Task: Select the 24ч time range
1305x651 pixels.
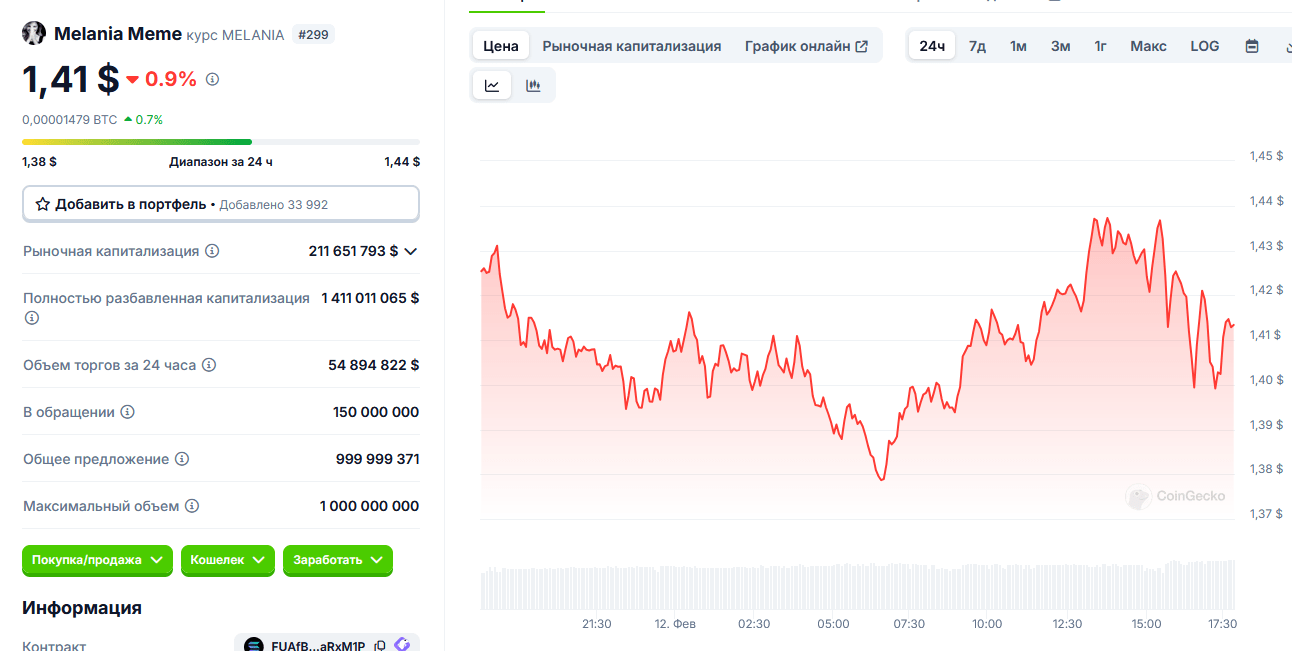Action: 932,46
